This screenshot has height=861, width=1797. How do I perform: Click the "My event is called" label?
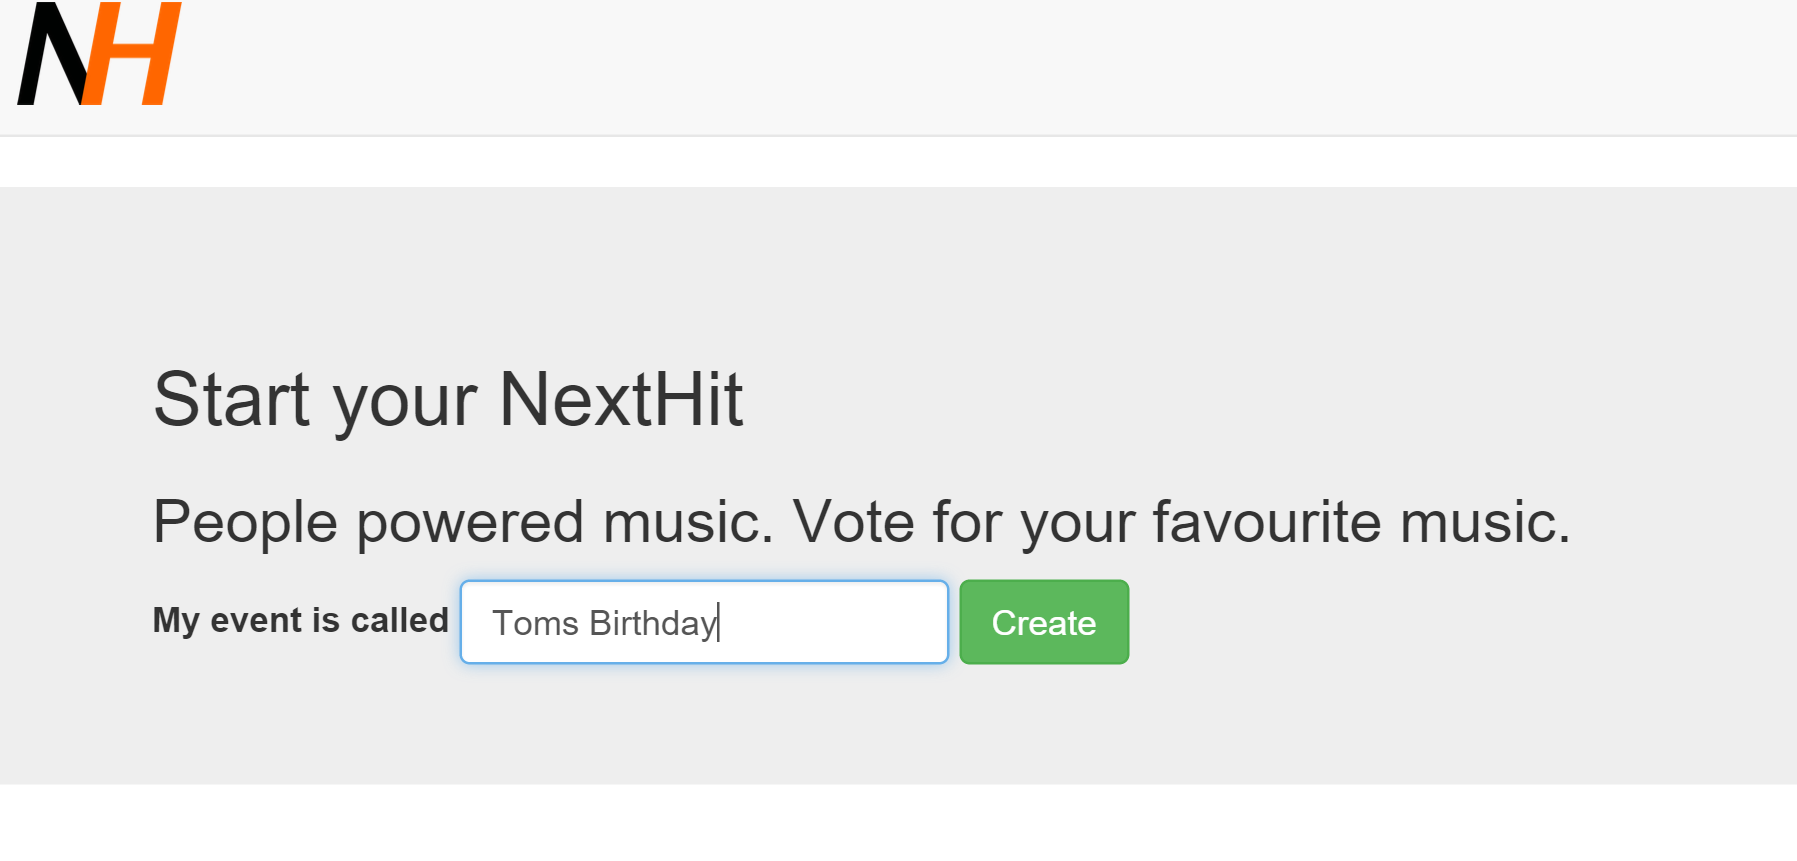tap(300, 620)
